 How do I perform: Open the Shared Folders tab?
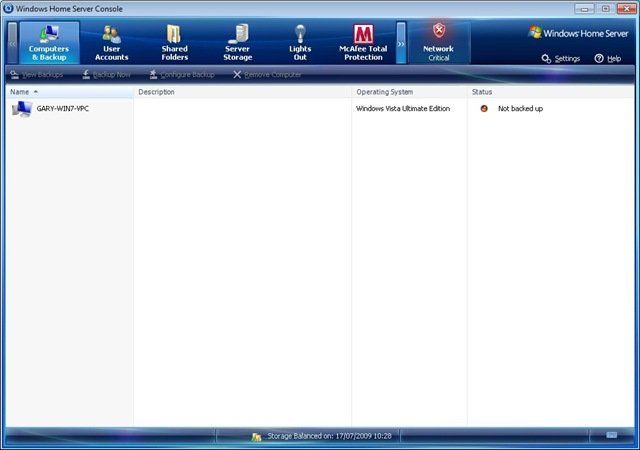pyautogui.click(x=174, y=43)
